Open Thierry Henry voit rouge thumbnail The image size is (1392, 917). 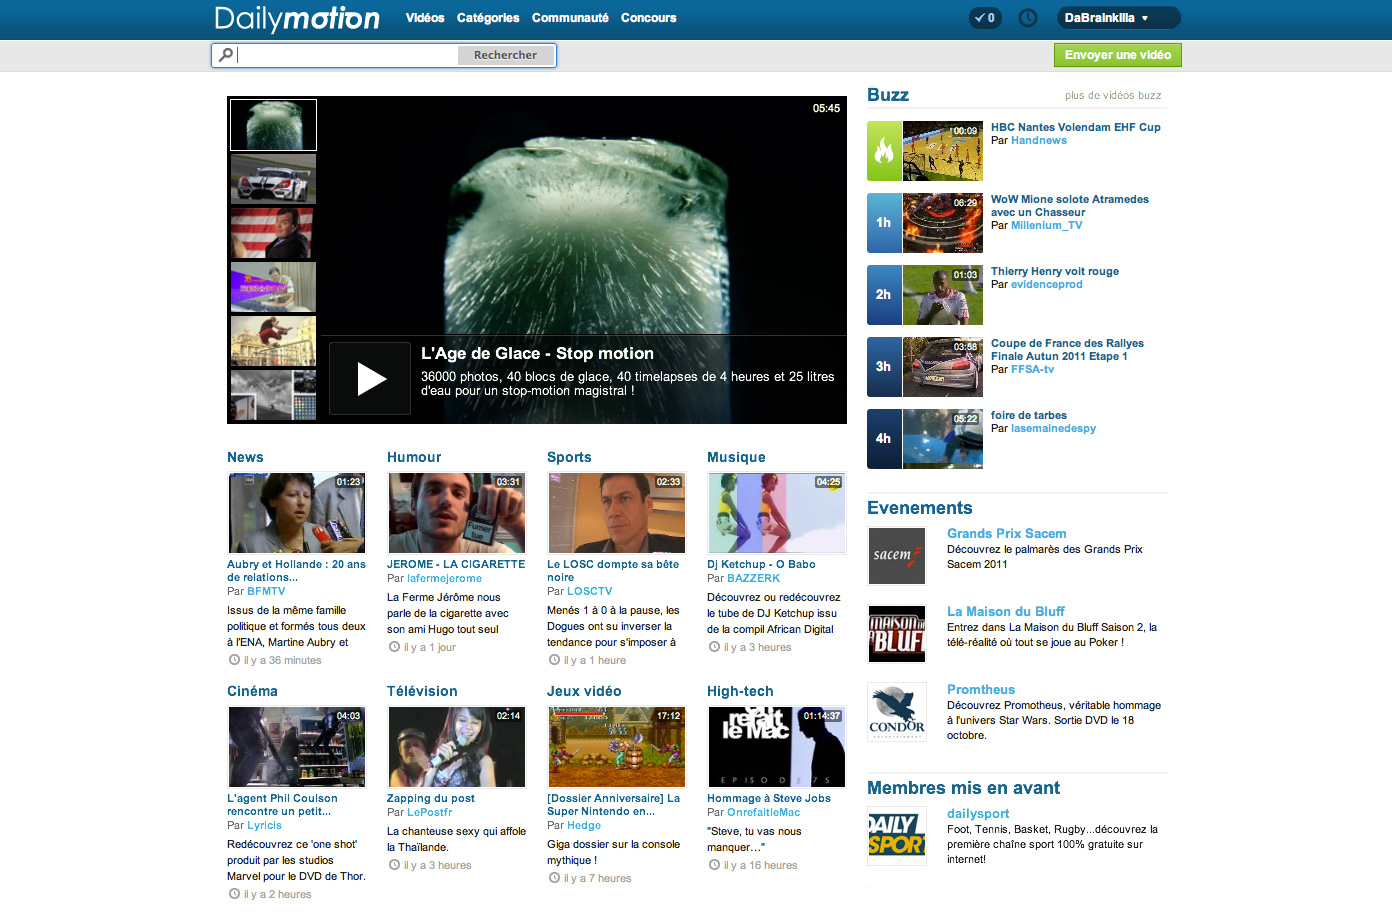(x=943, y=295)
